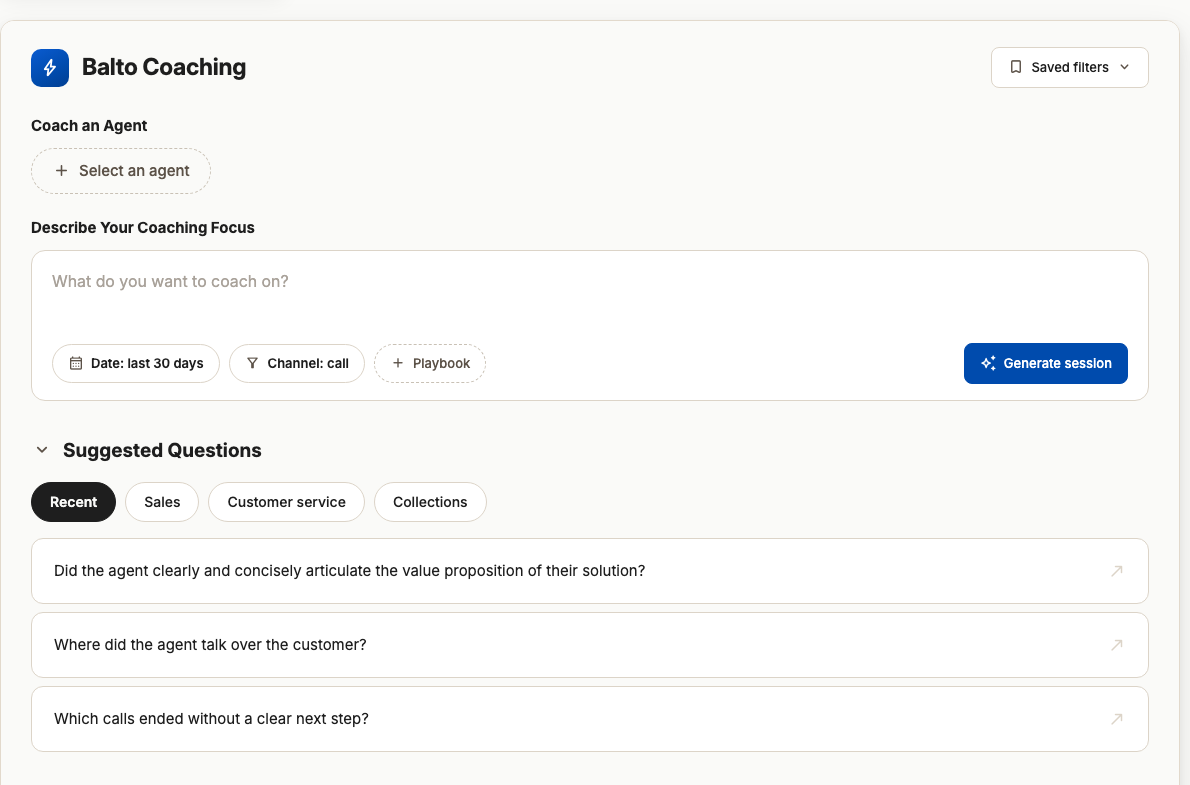
Task: Switch to the Customer service tab
Action: tap(286, 502)
